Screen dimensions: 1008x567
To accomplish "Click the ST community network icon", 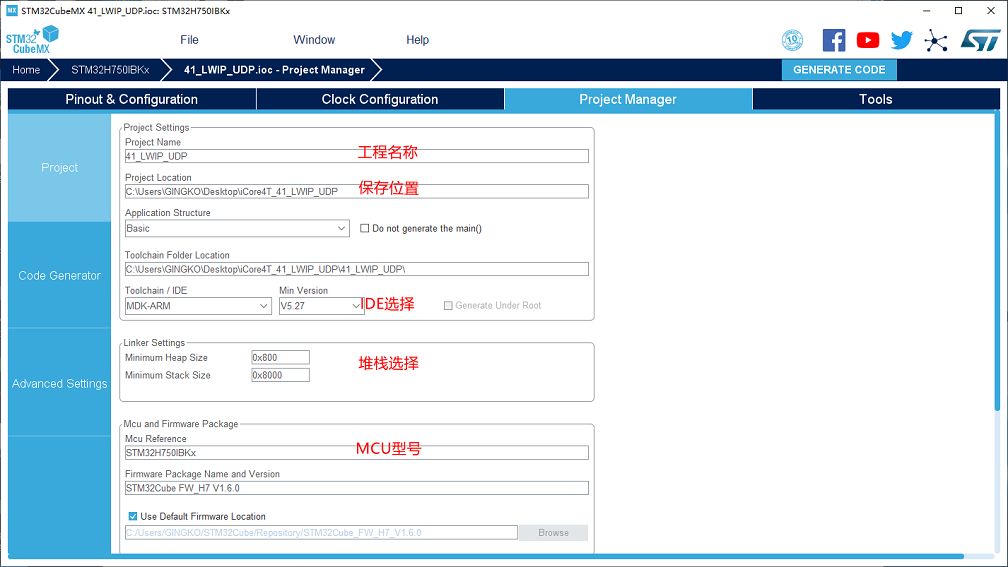I will [x=936, y=40].
